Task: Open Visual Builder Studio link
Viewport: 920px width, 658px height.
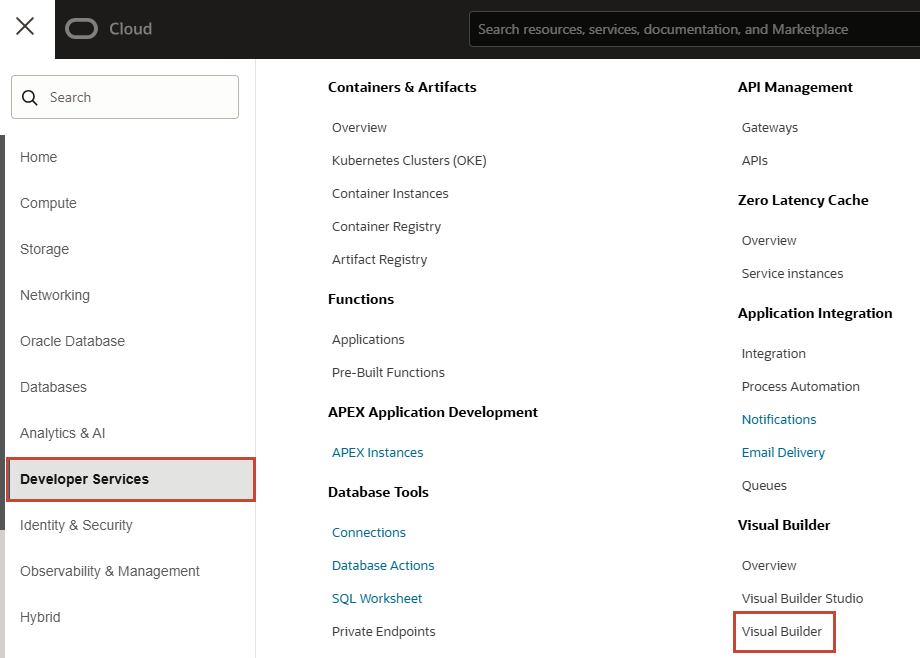Action: [x=802, y=598]
